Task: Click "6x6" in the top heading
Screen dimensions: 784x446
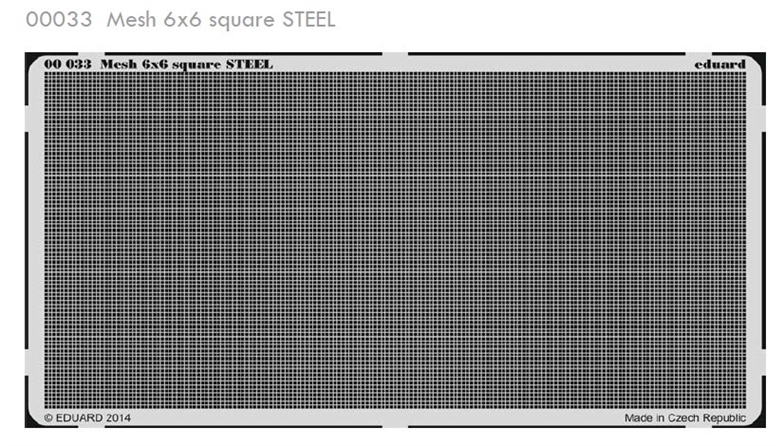Action: tap(161, 20)
